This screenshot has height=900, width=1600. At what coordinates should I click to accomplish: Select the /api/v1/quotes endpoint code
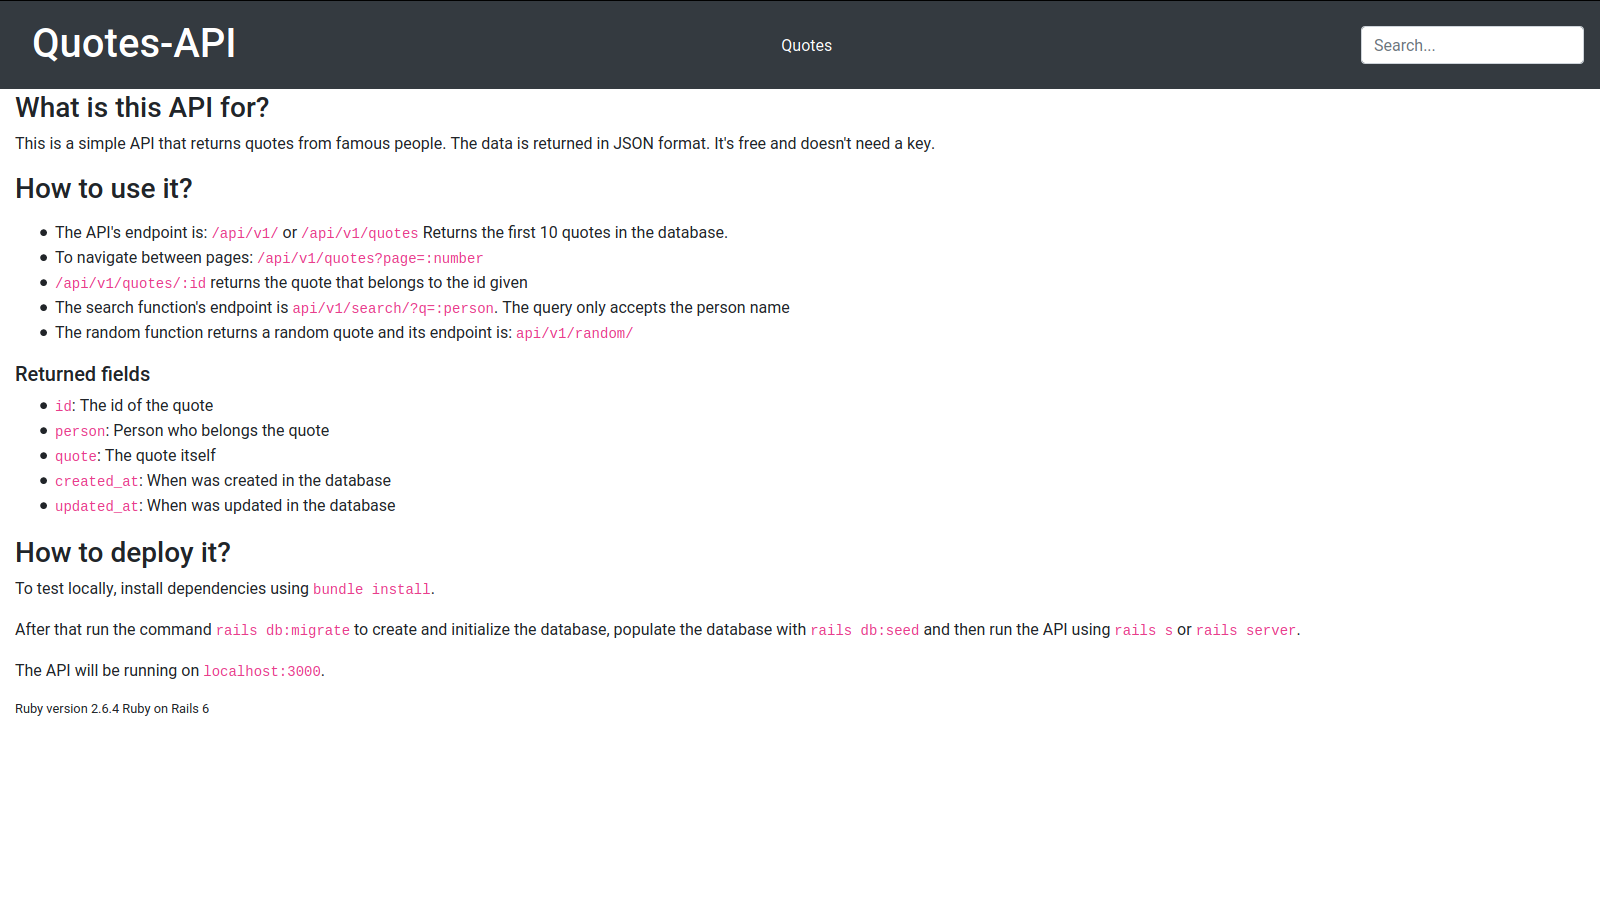pos(360,233)
